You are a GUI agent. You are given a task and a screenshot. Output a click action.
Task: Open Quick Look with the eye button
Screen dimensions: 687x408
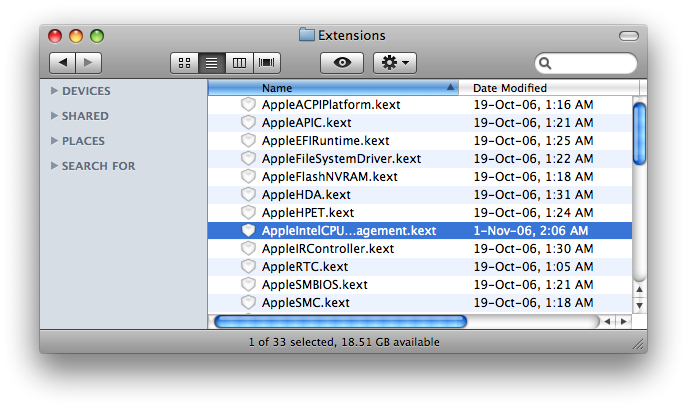click(x=342, y=63)
